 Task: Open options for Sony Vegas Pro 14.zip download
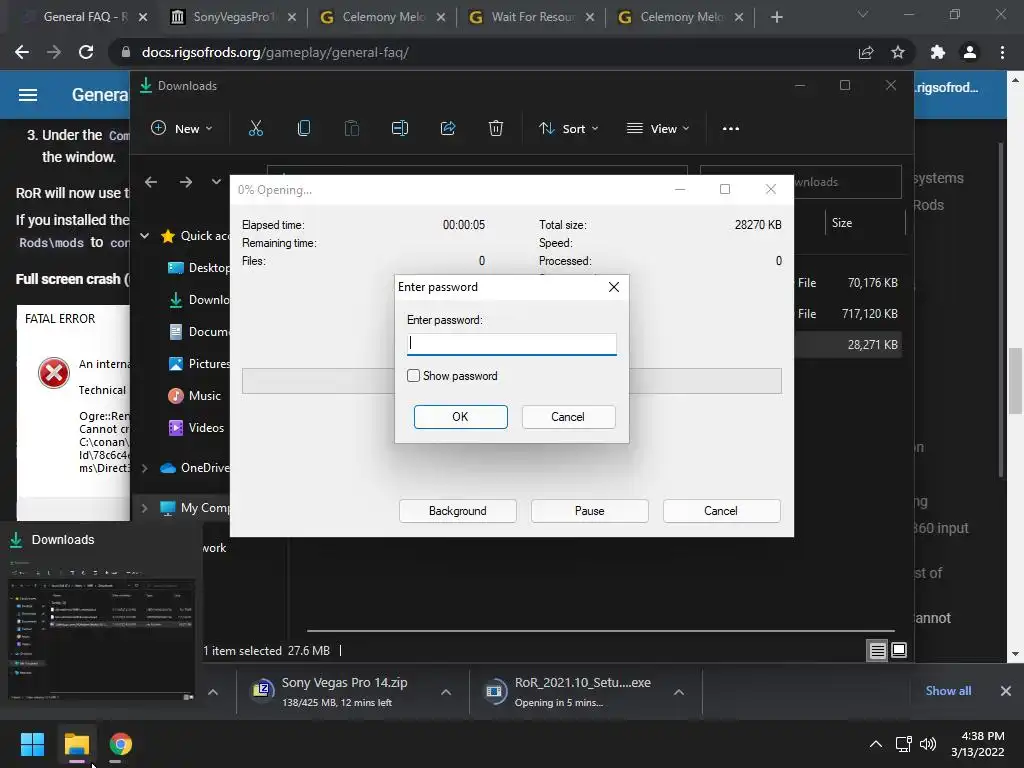point(446,692)
